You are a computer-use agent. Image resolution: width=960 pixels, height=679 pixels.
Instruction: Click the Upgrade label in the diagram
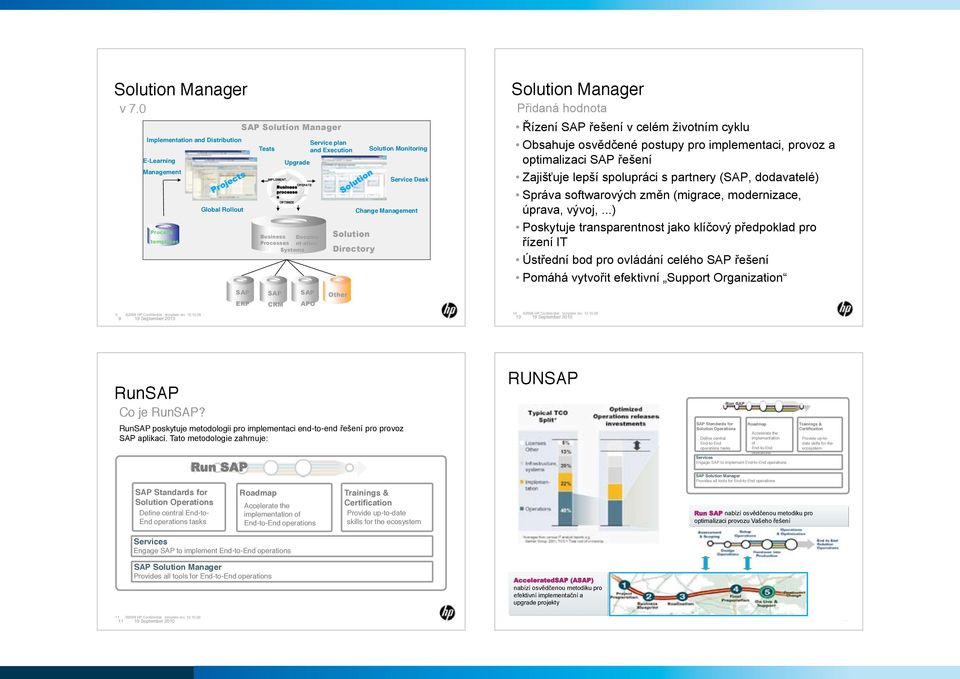(297, 163)
